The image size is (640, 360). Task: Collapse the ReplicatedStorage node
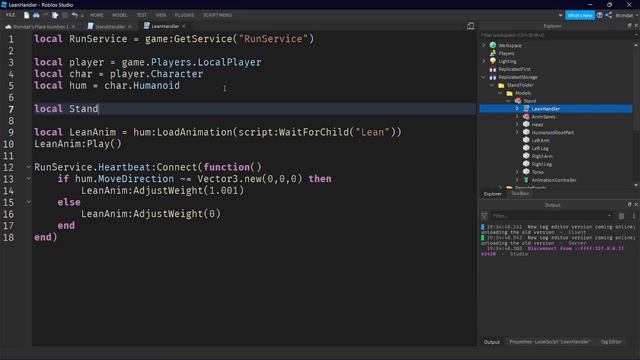click(484, 77)
